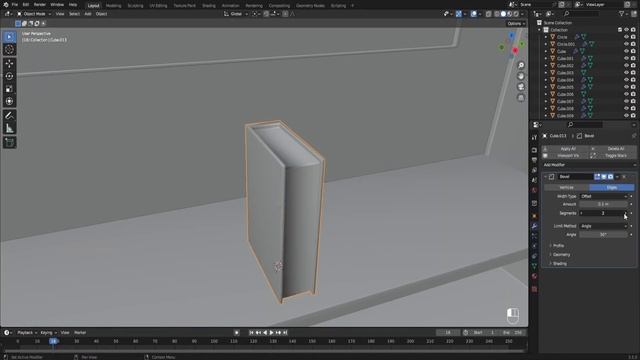The height and width of the screenshot is (360, 640).
Task: Toggle the camera view icon
Action: pyautogui.click(x=521, y=87)
